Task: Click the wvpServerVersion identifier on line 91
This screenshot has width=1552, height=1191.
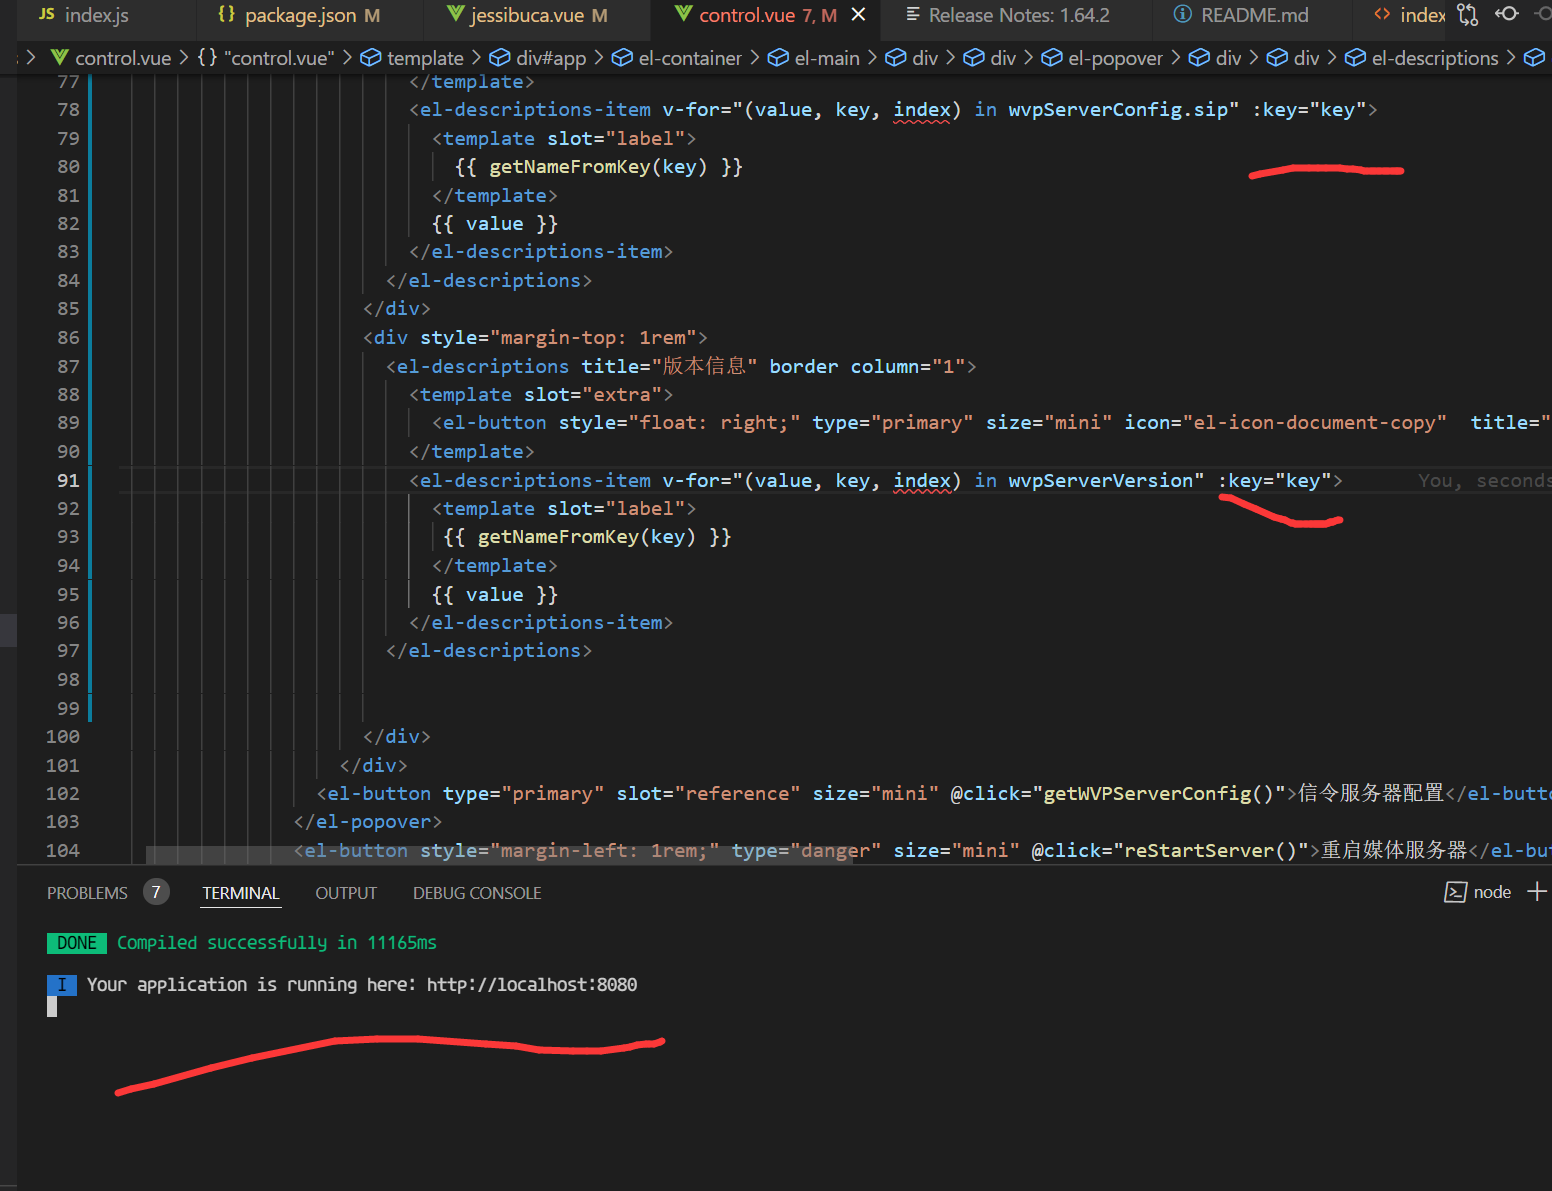Action: pyautogui.click(x=1100, y=480)
